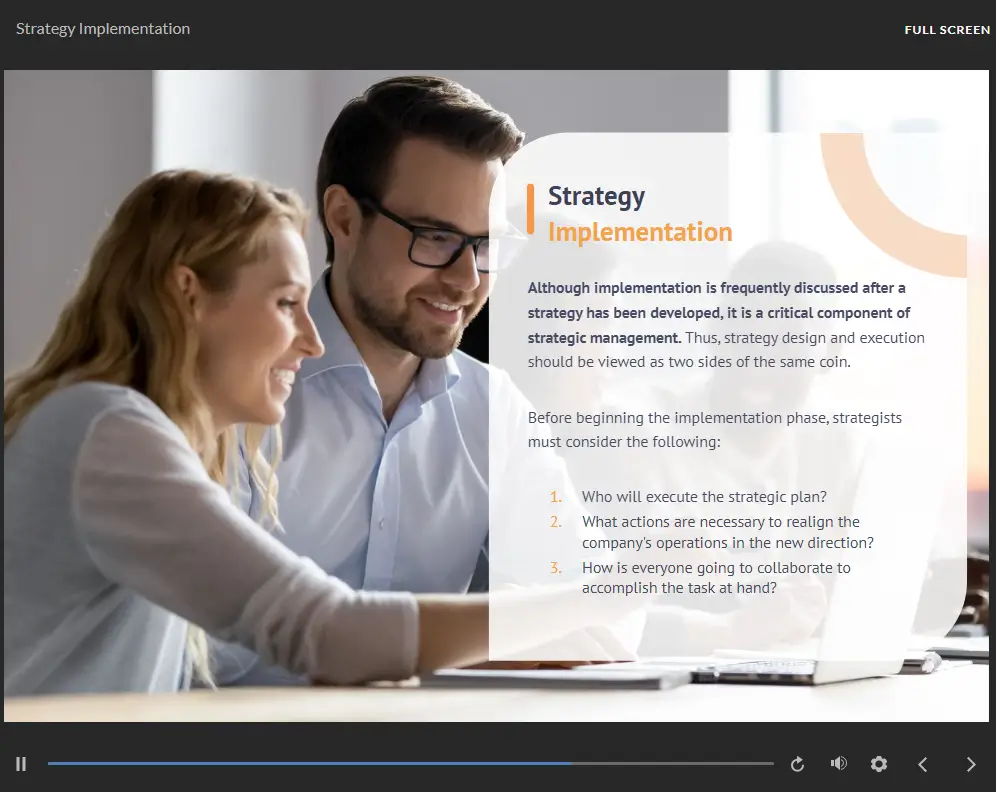Viewport: 996px width, 792px height.
Task: Enter FULL SCREEN mode
Action: click(x=946, y=30)
